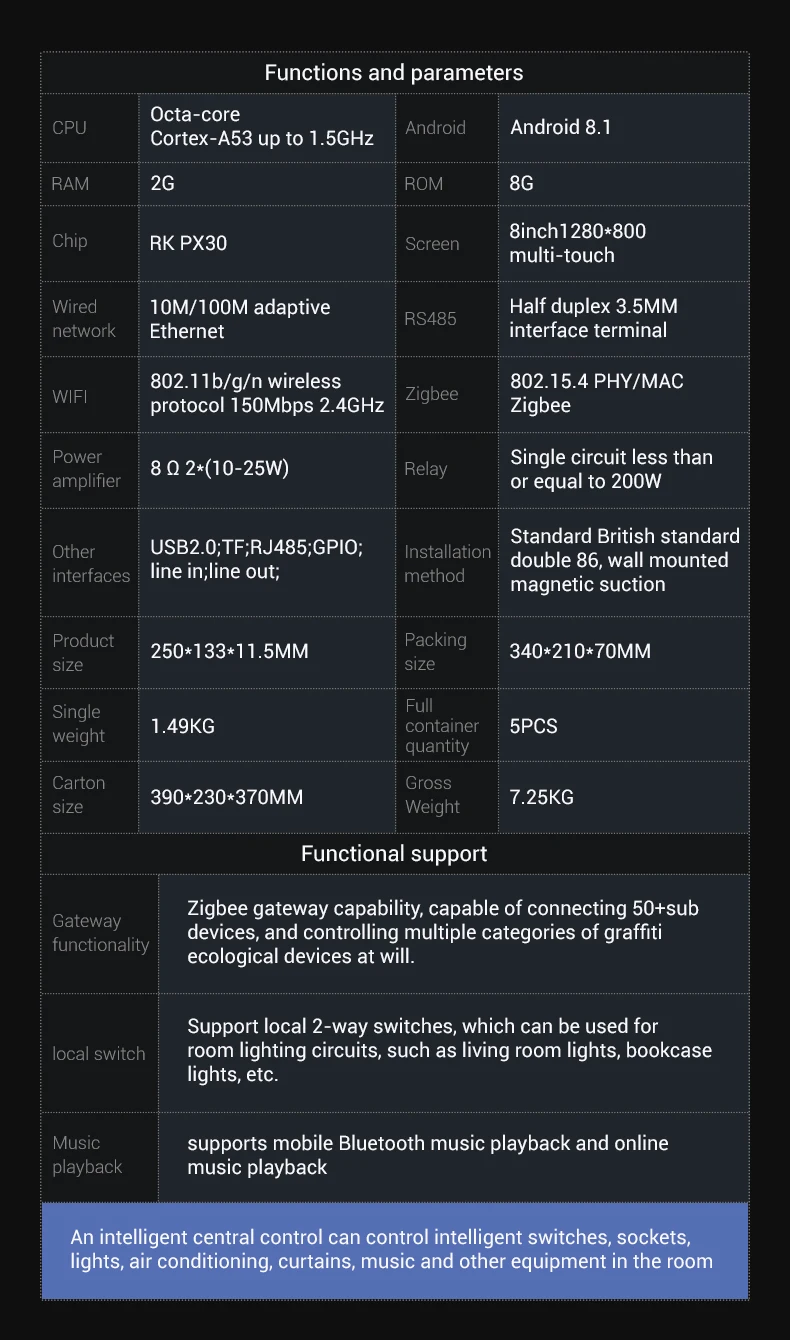The width and height of the screenshot is (790, 1340).
Task: Select the ROM 8G value
Action: point(522,184)
